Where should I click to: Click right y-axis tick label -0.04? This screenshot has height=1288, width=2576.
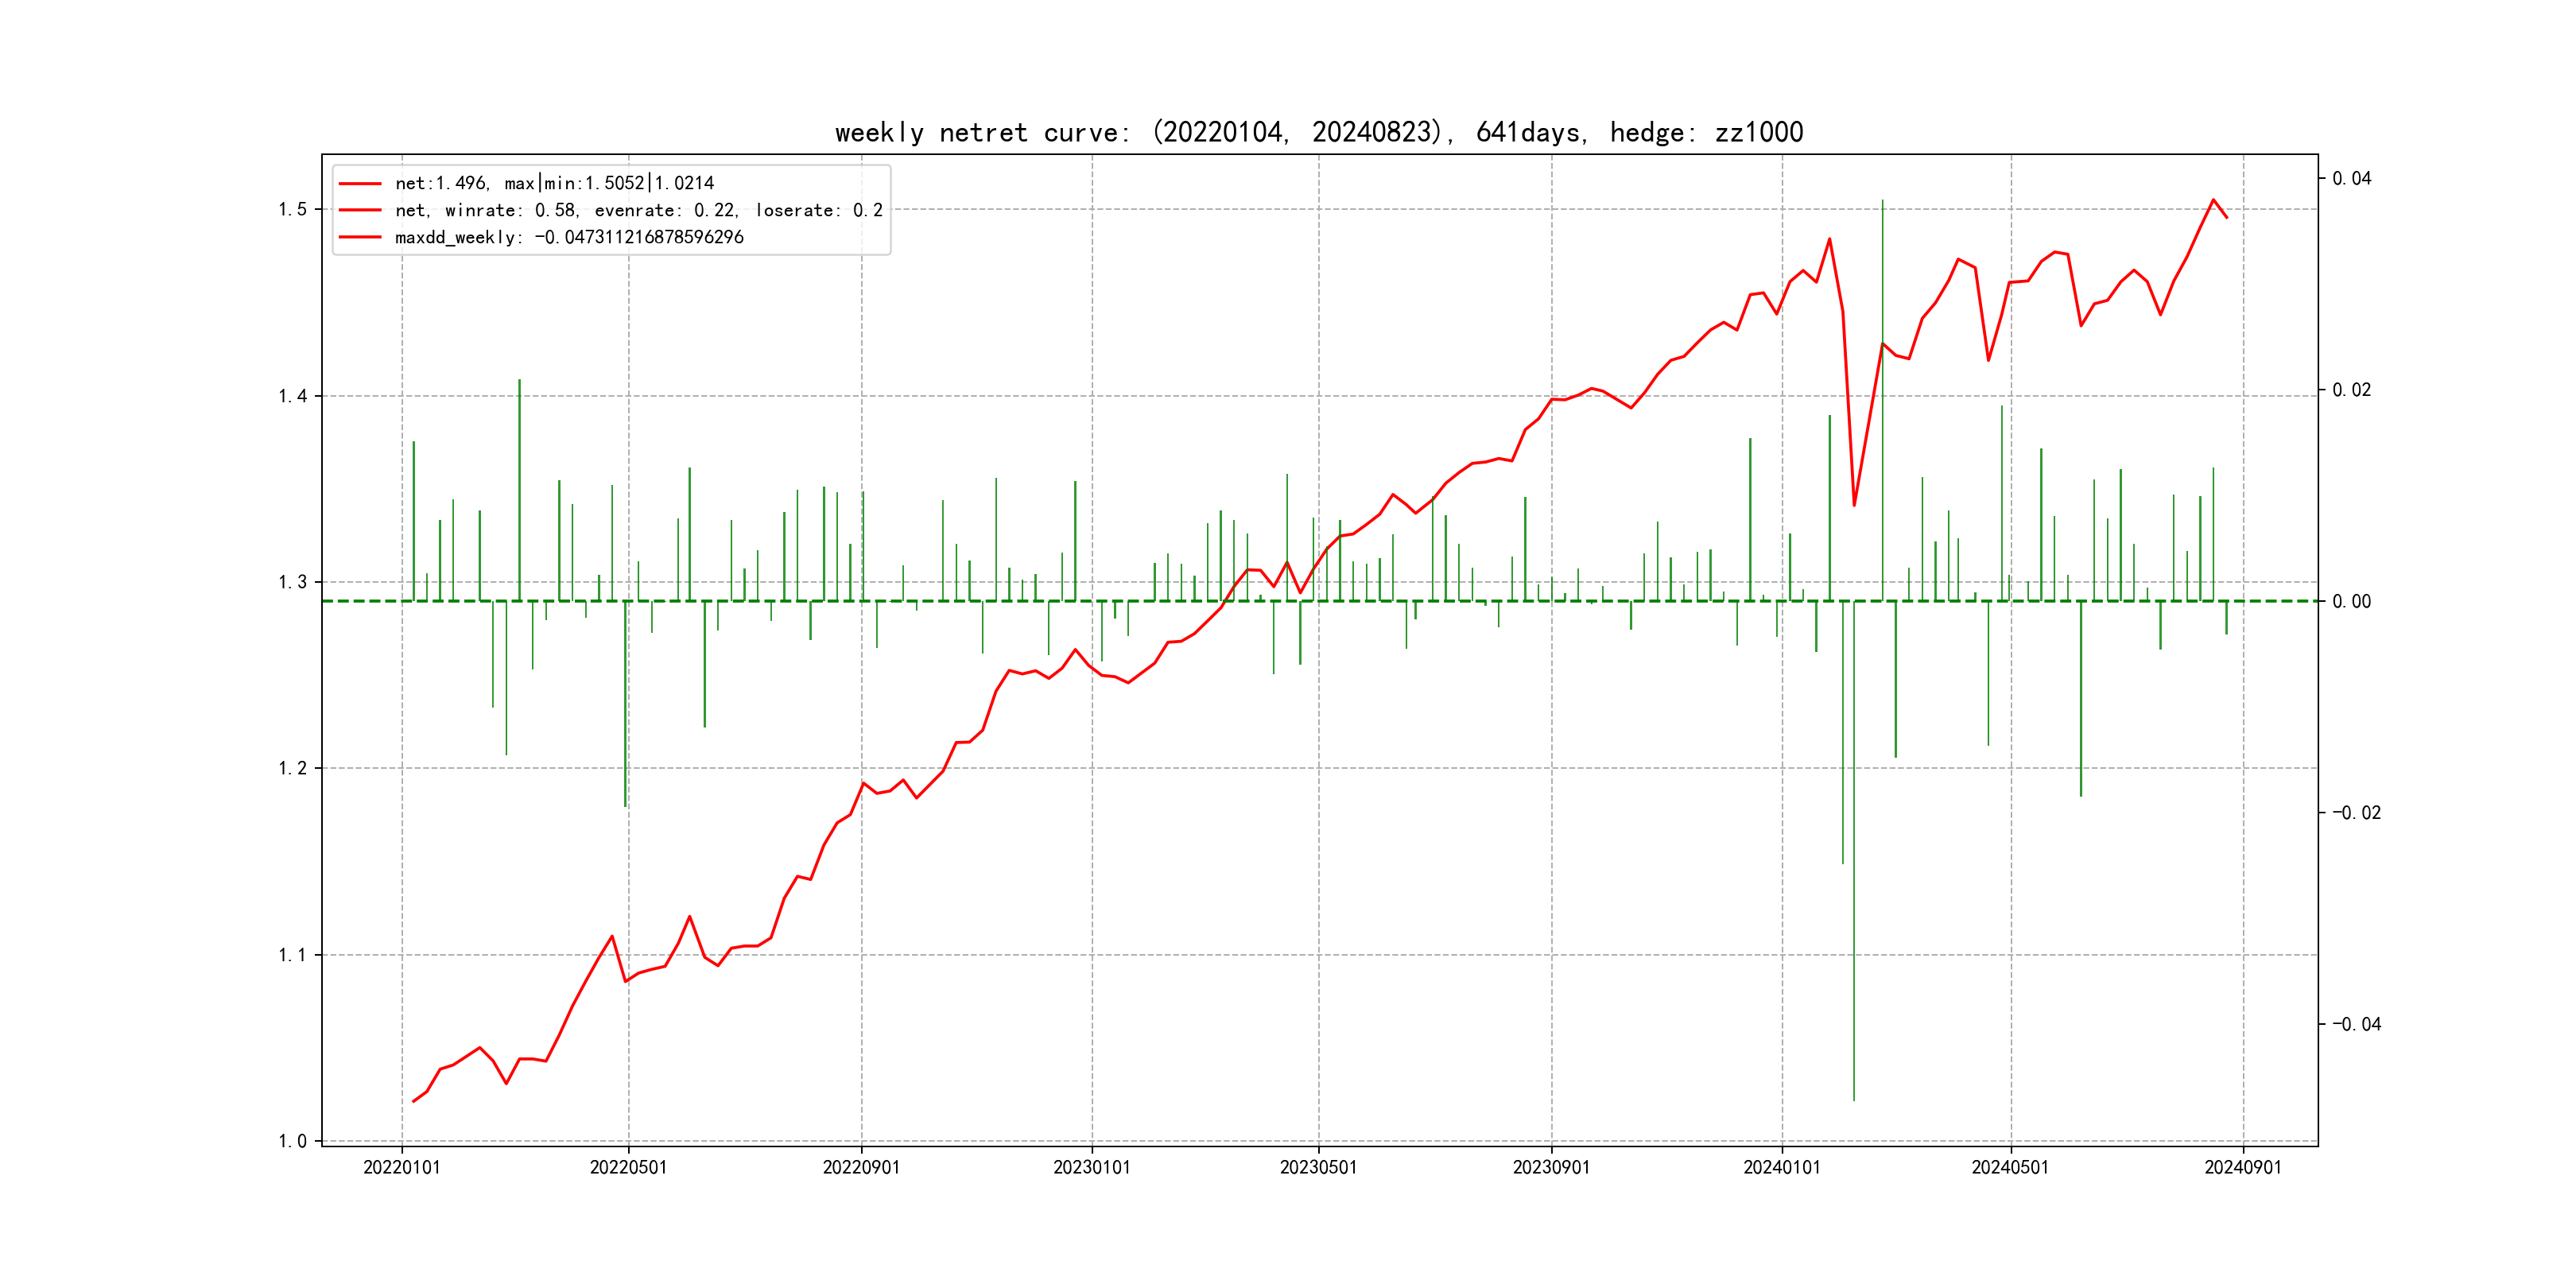click(x=2356, y=1024)
